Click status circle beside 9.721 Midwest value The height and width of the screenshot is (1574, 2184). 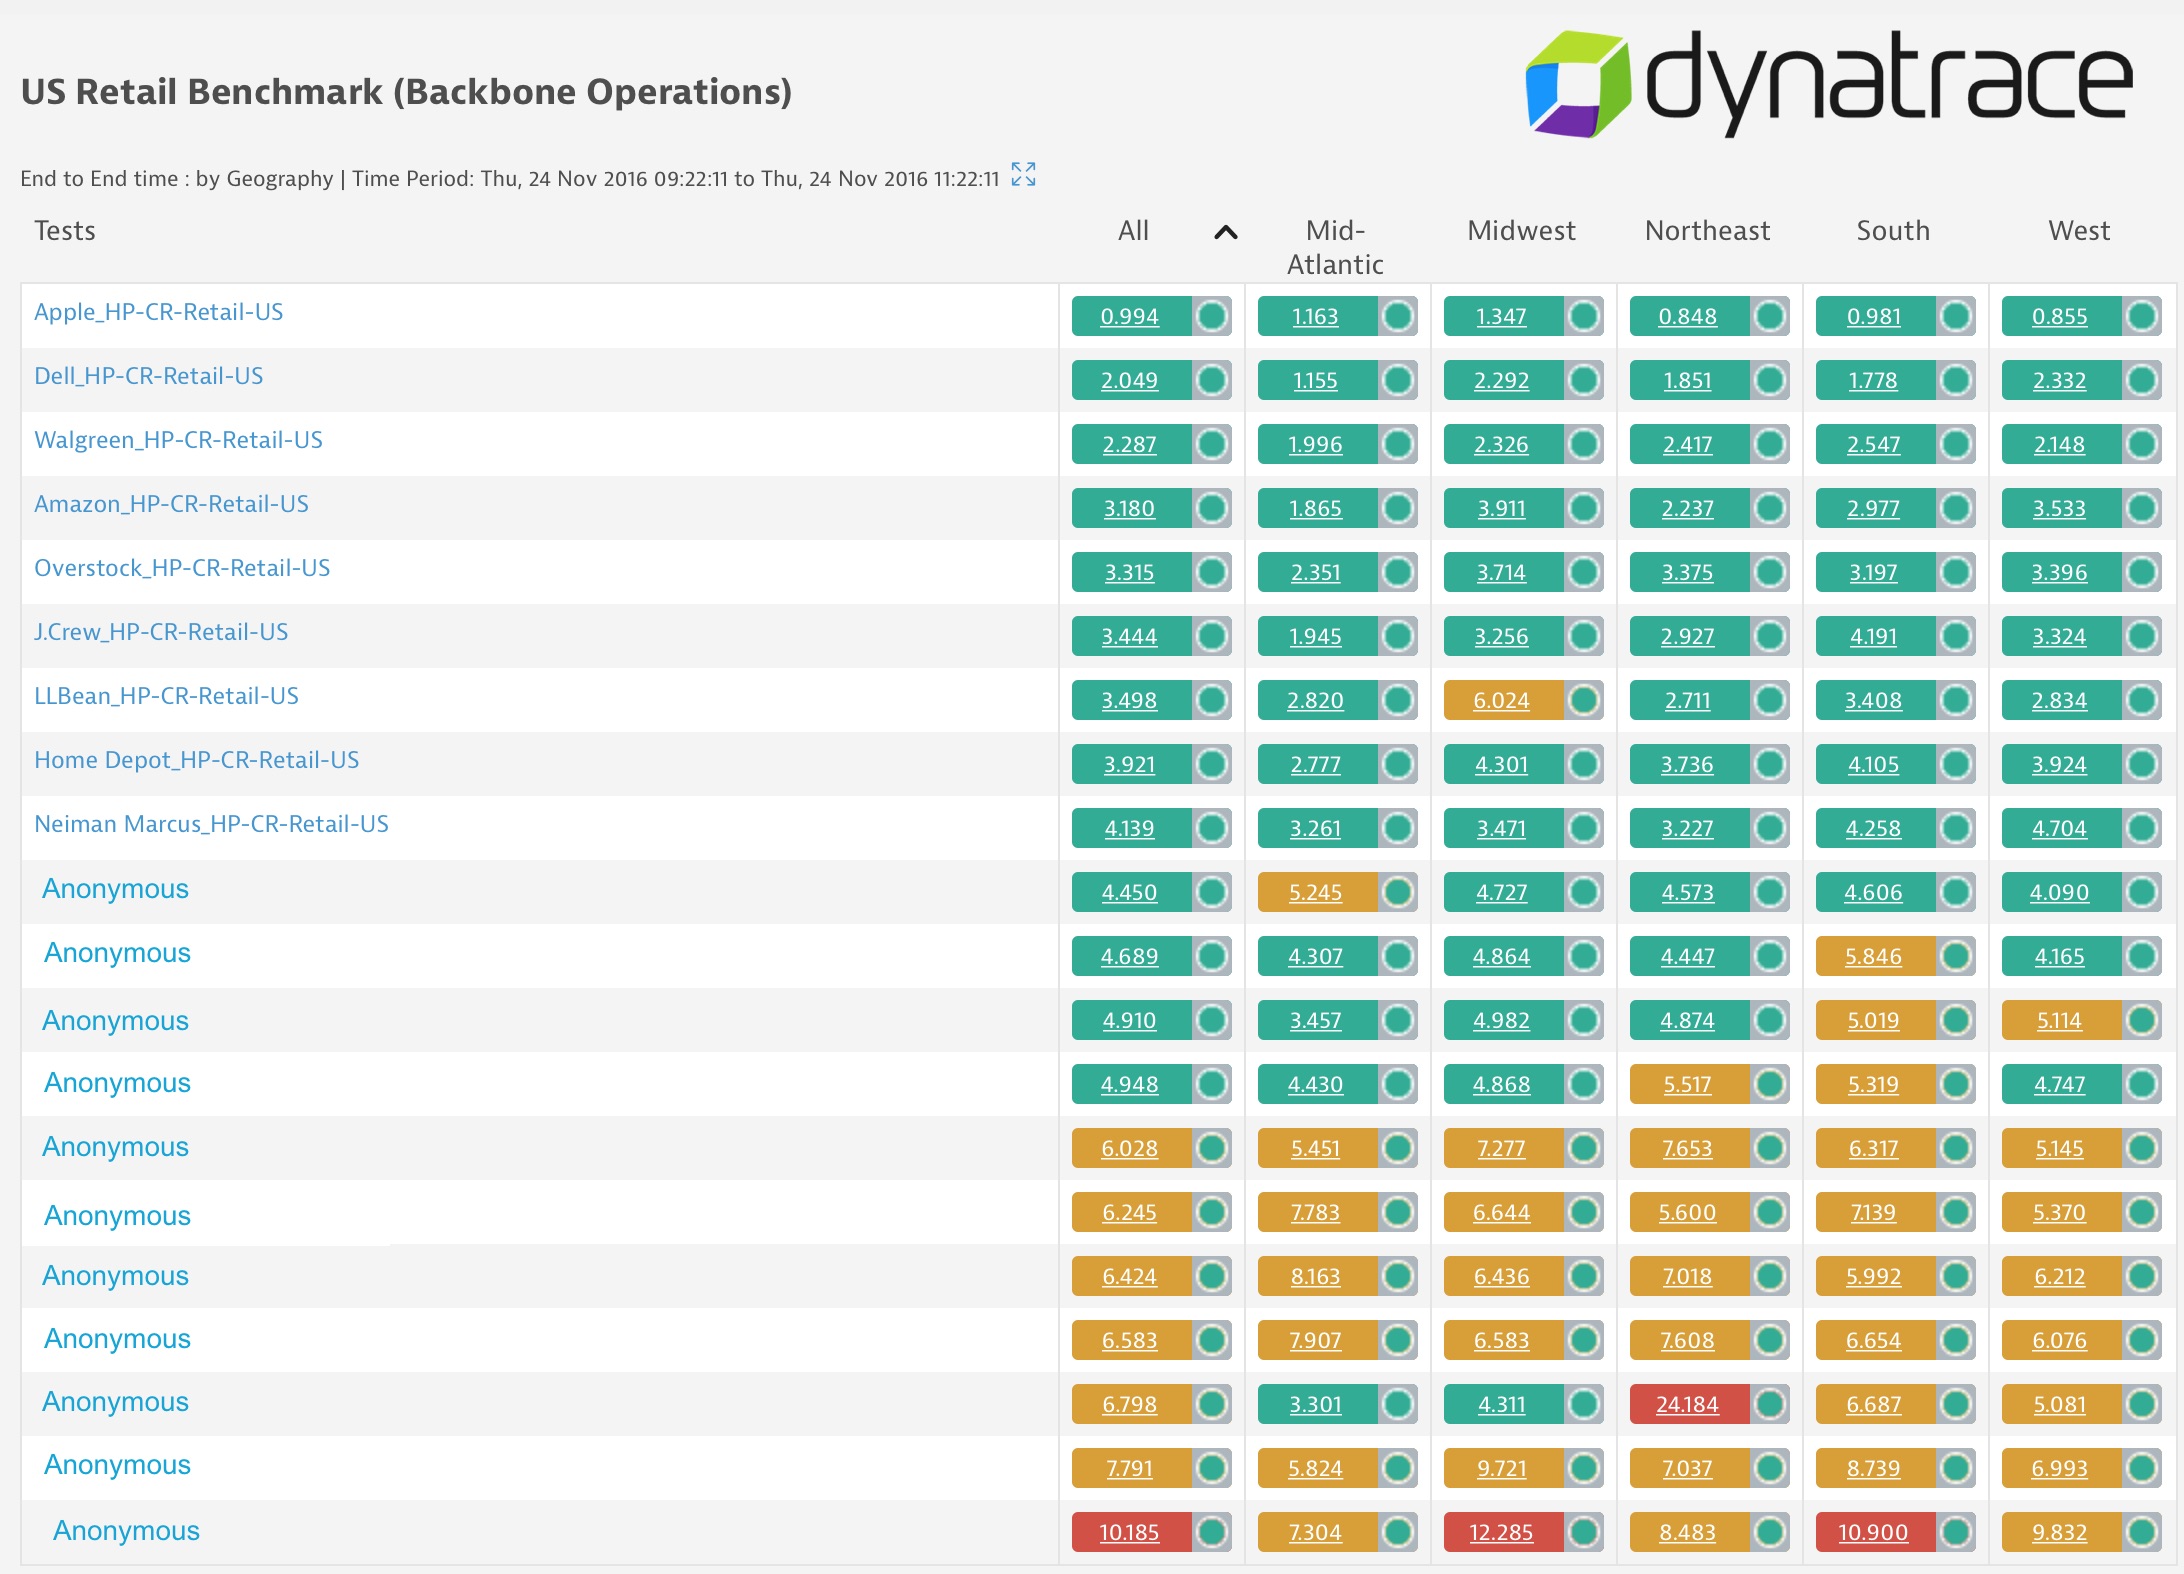[1584, 1468]
